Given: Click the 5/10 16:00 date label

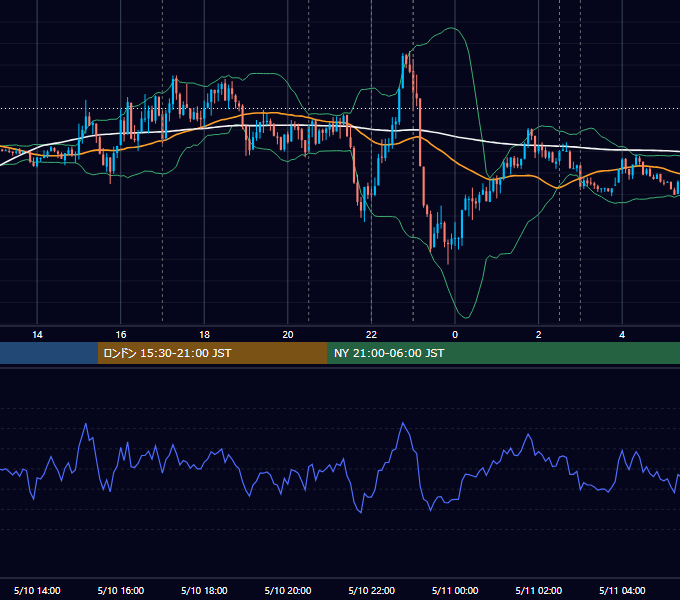Looking at the screenshot, I should click(121, 590).
